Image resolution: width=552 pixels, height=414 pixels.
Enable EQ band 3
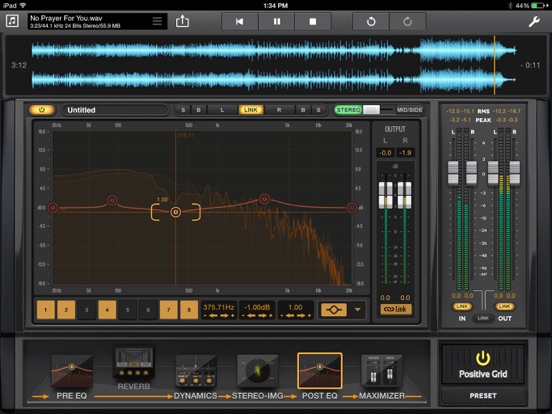(87, 310)
